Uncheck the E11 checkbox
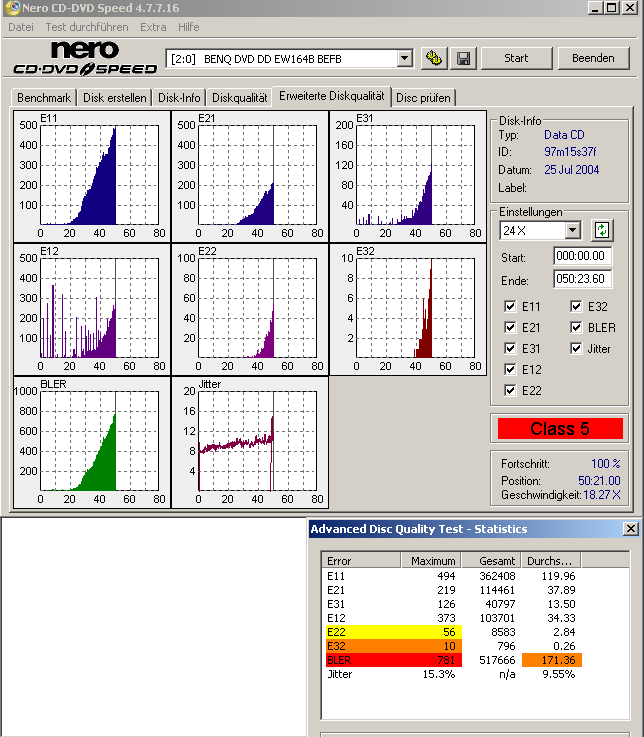 click(510, 307)
